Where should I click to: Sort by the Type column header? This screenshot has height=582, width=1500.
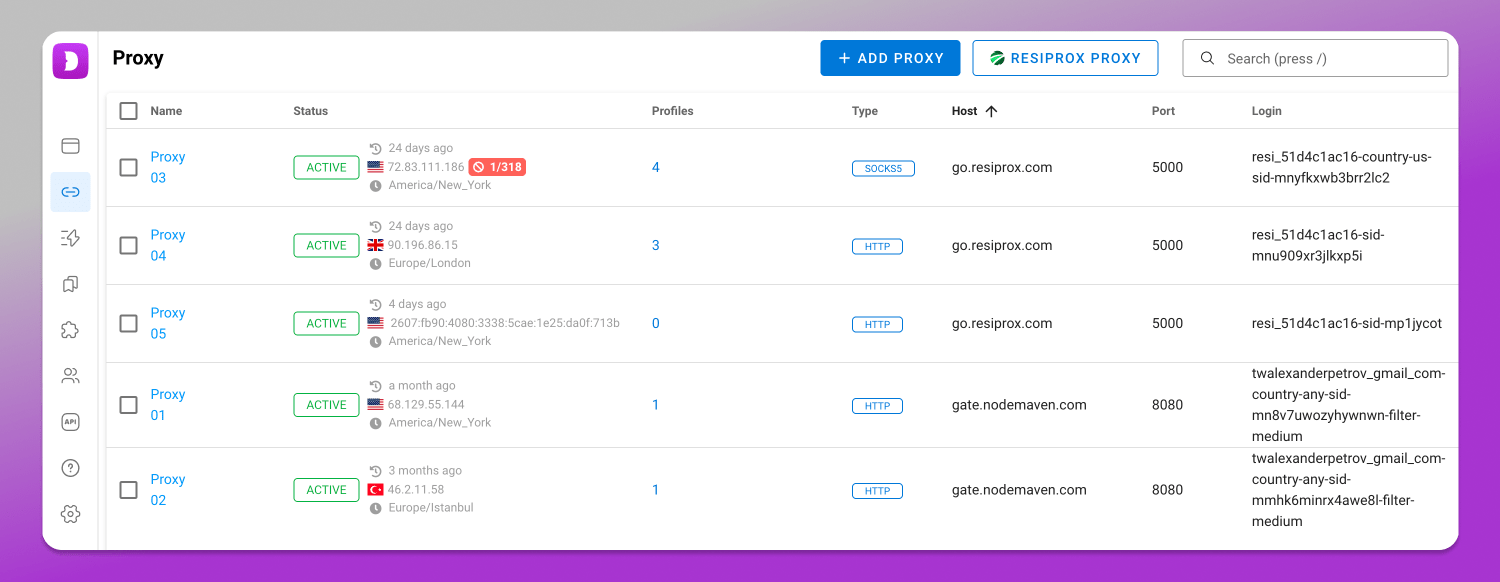pyautogui.click(x=865, y=111)
